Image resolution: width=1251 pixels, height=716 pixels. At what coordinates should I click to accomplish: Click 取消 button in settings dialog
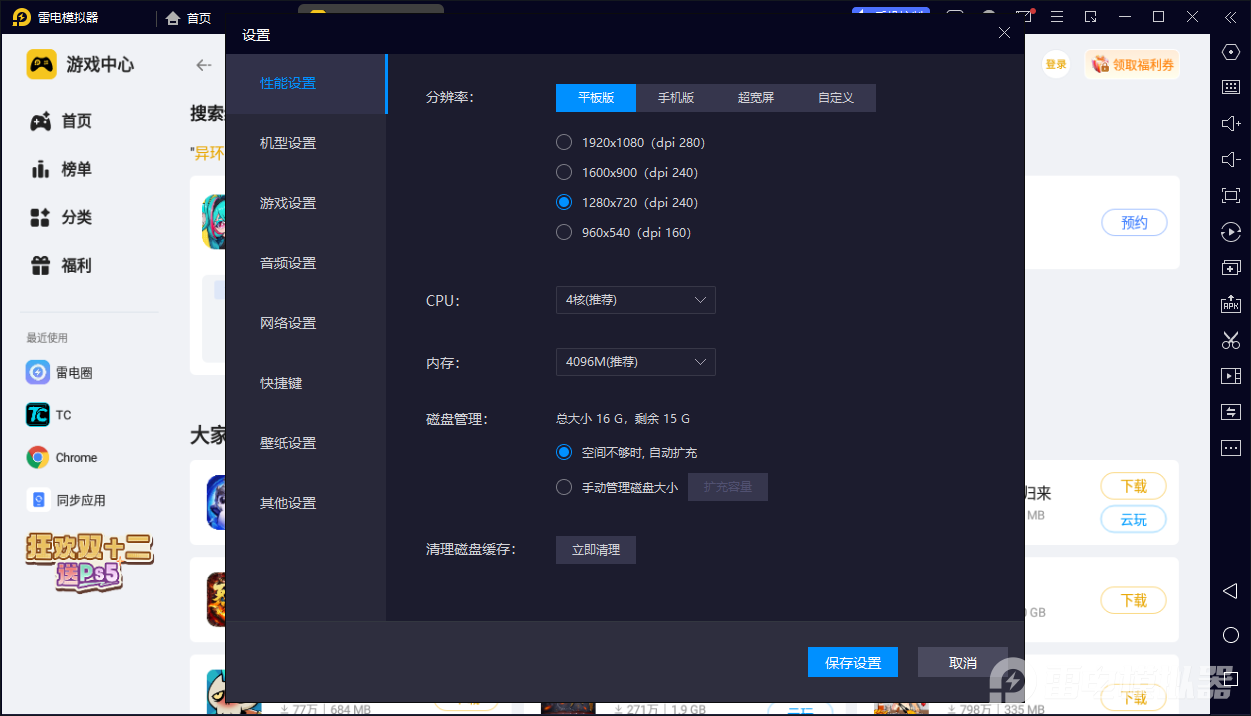tap(963, 663)
